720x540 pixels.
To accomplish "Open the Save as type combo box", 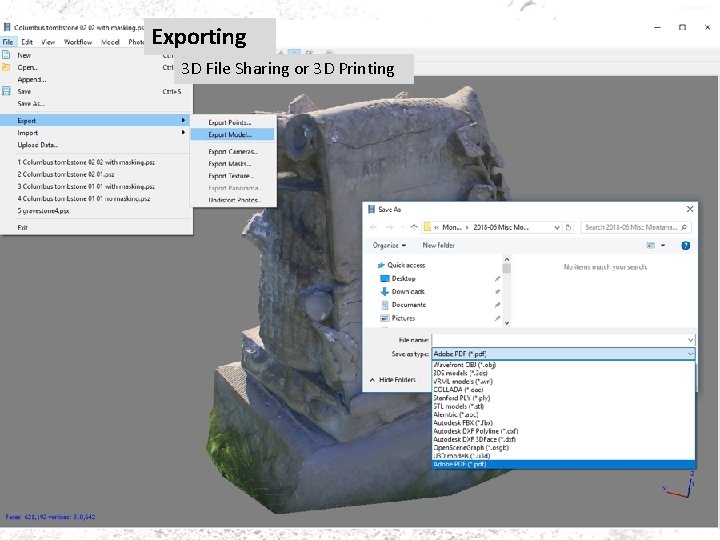I will click(563, 354).
